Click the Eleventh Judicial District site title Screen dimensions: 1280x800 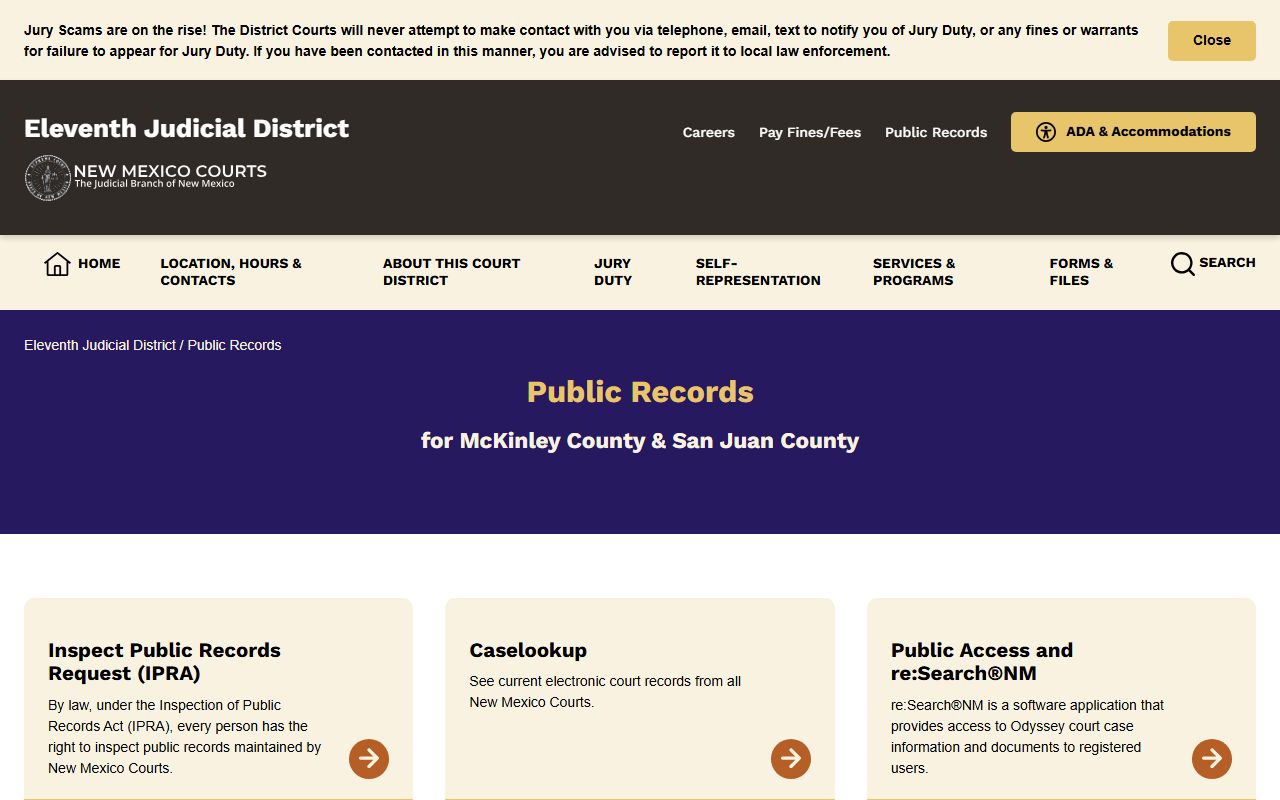coord(187,128)
